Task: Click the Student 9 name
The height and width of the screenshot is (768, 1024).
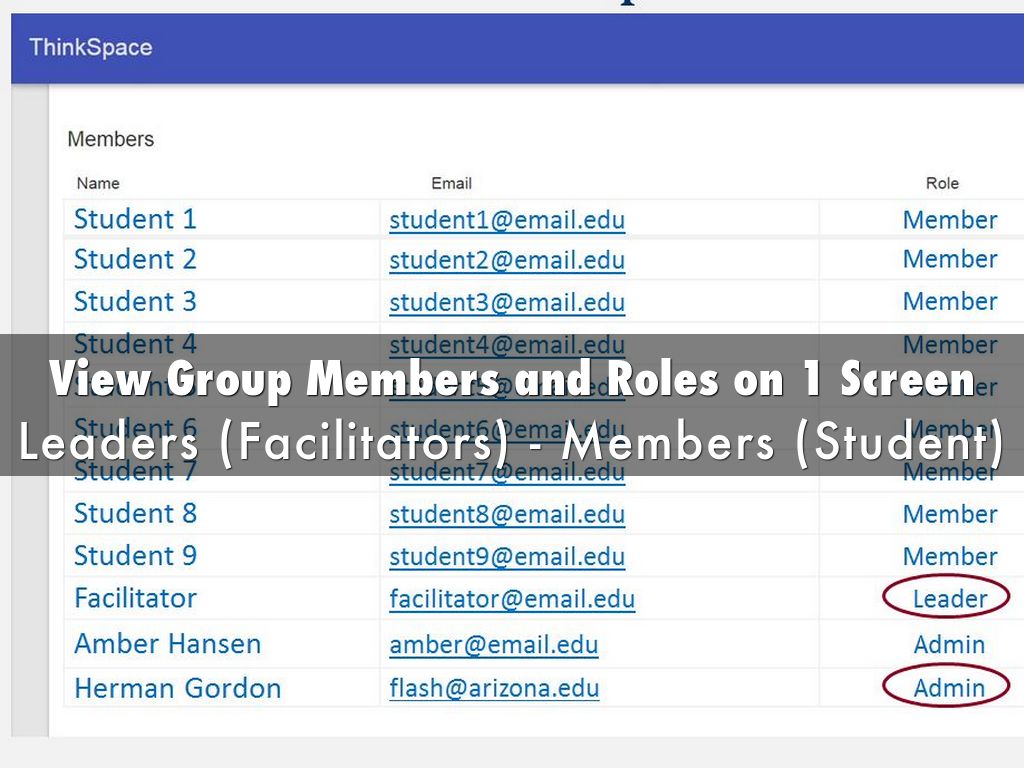Action: 135,555
